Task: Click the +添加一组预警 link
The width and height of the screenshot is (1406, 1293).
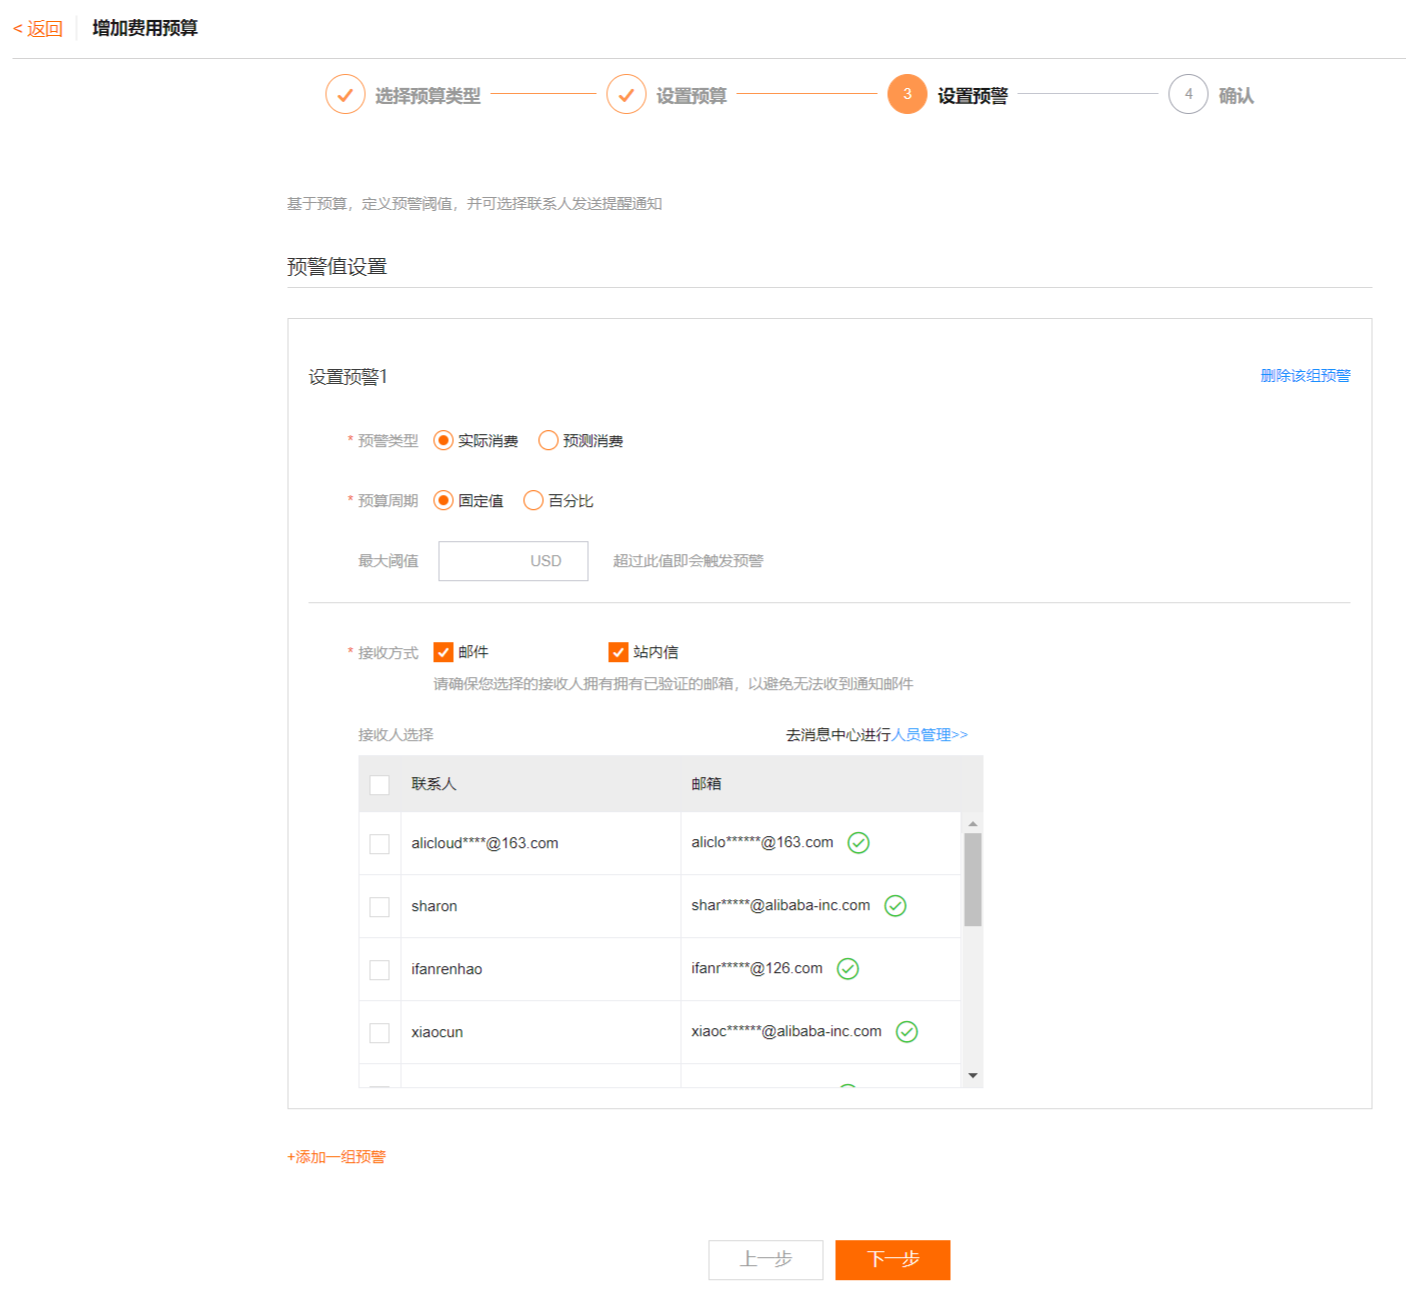Action: (336, 1157)
